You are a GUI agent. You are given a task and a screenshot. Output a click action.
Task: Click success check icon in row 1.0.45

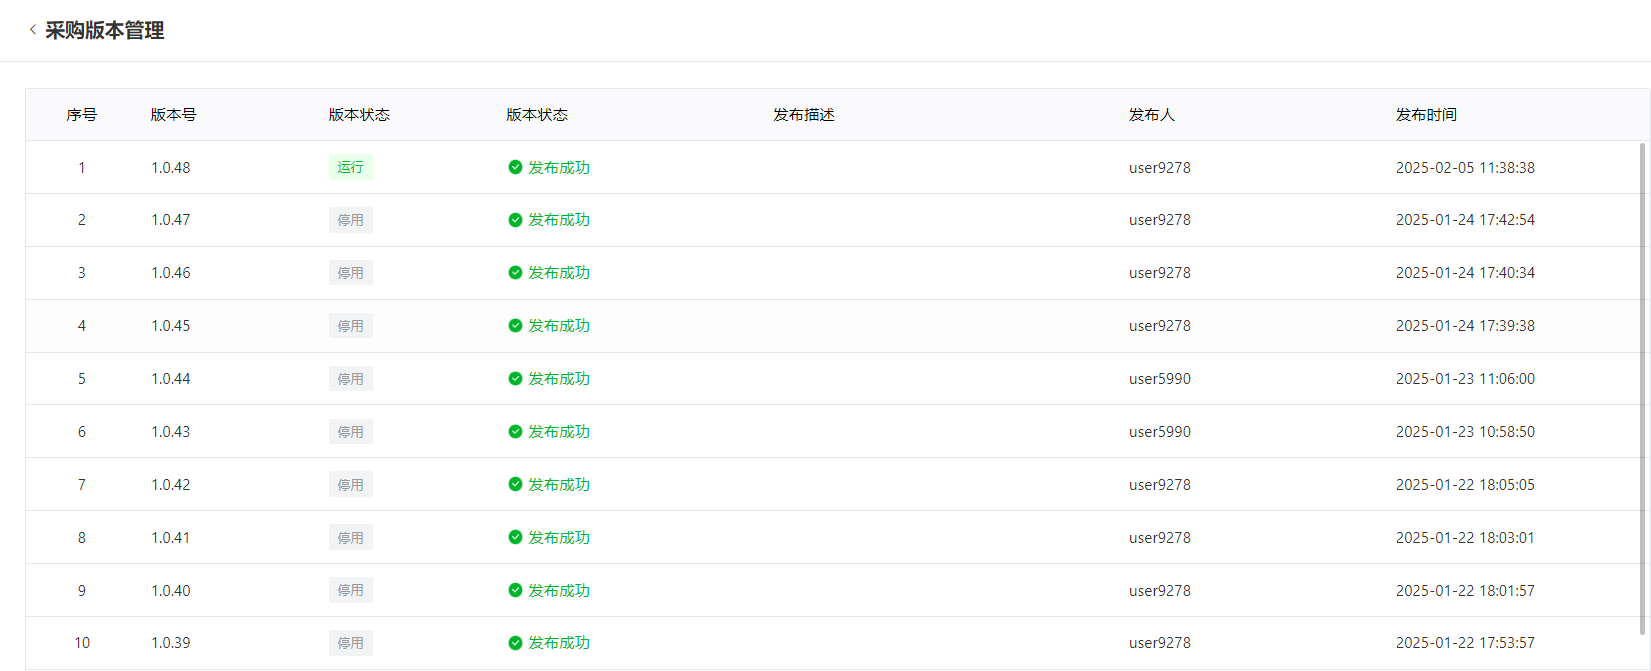[515, 326]
